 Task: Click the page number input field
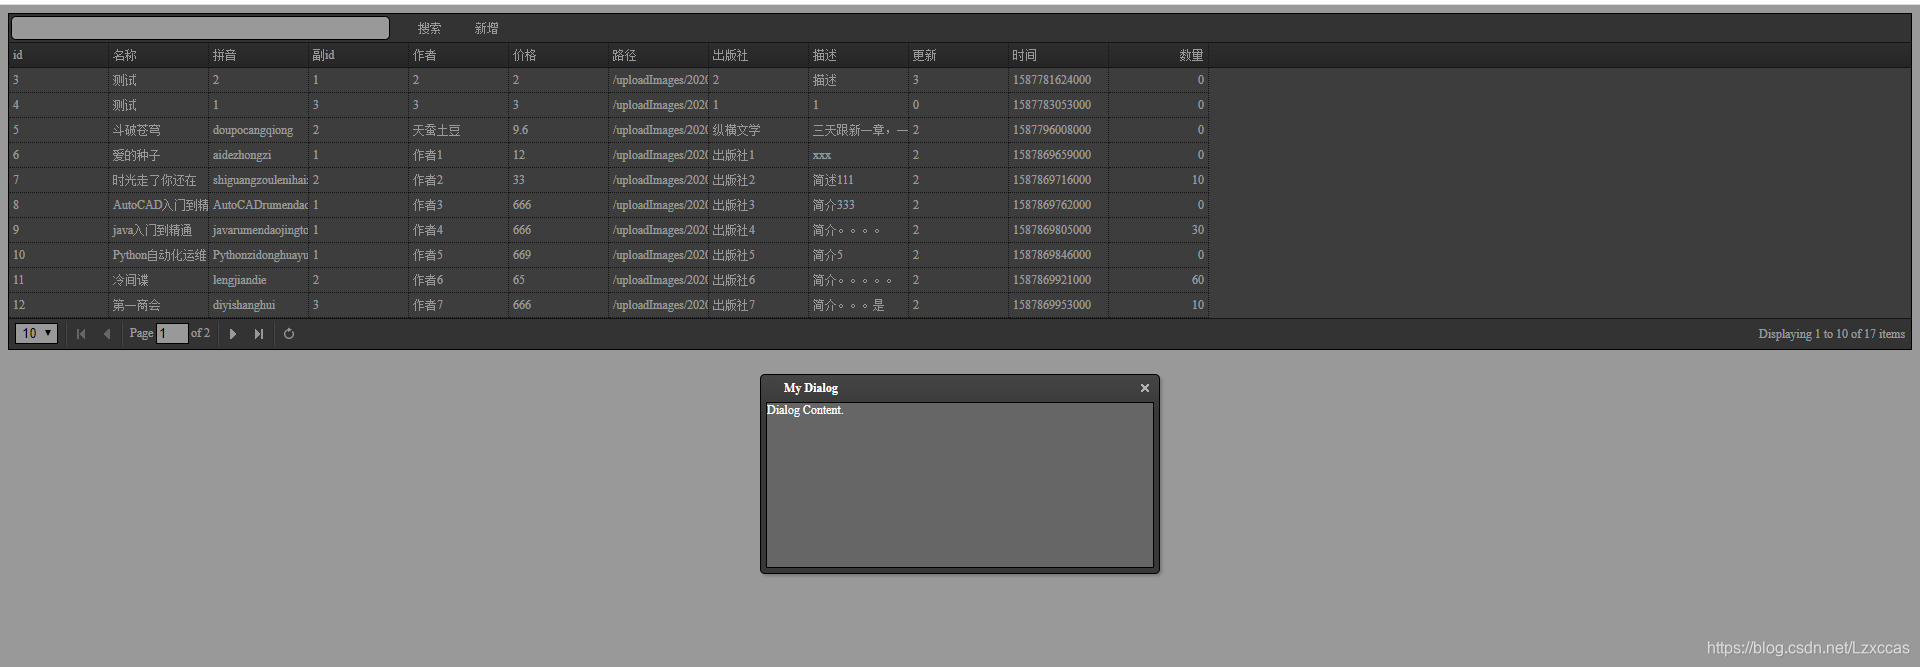pyautogui.click(x=172, y=333)
